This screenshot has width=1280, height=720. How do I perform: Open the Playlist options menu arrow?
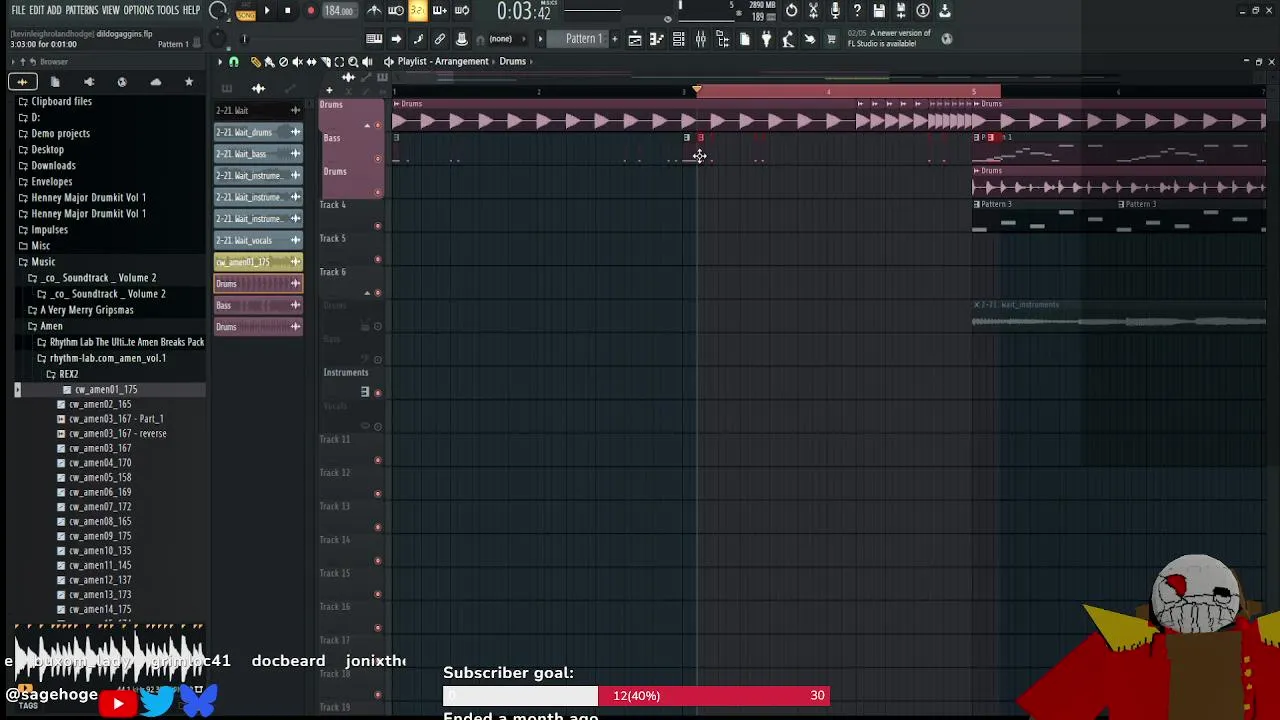click(x=220, y=62)
